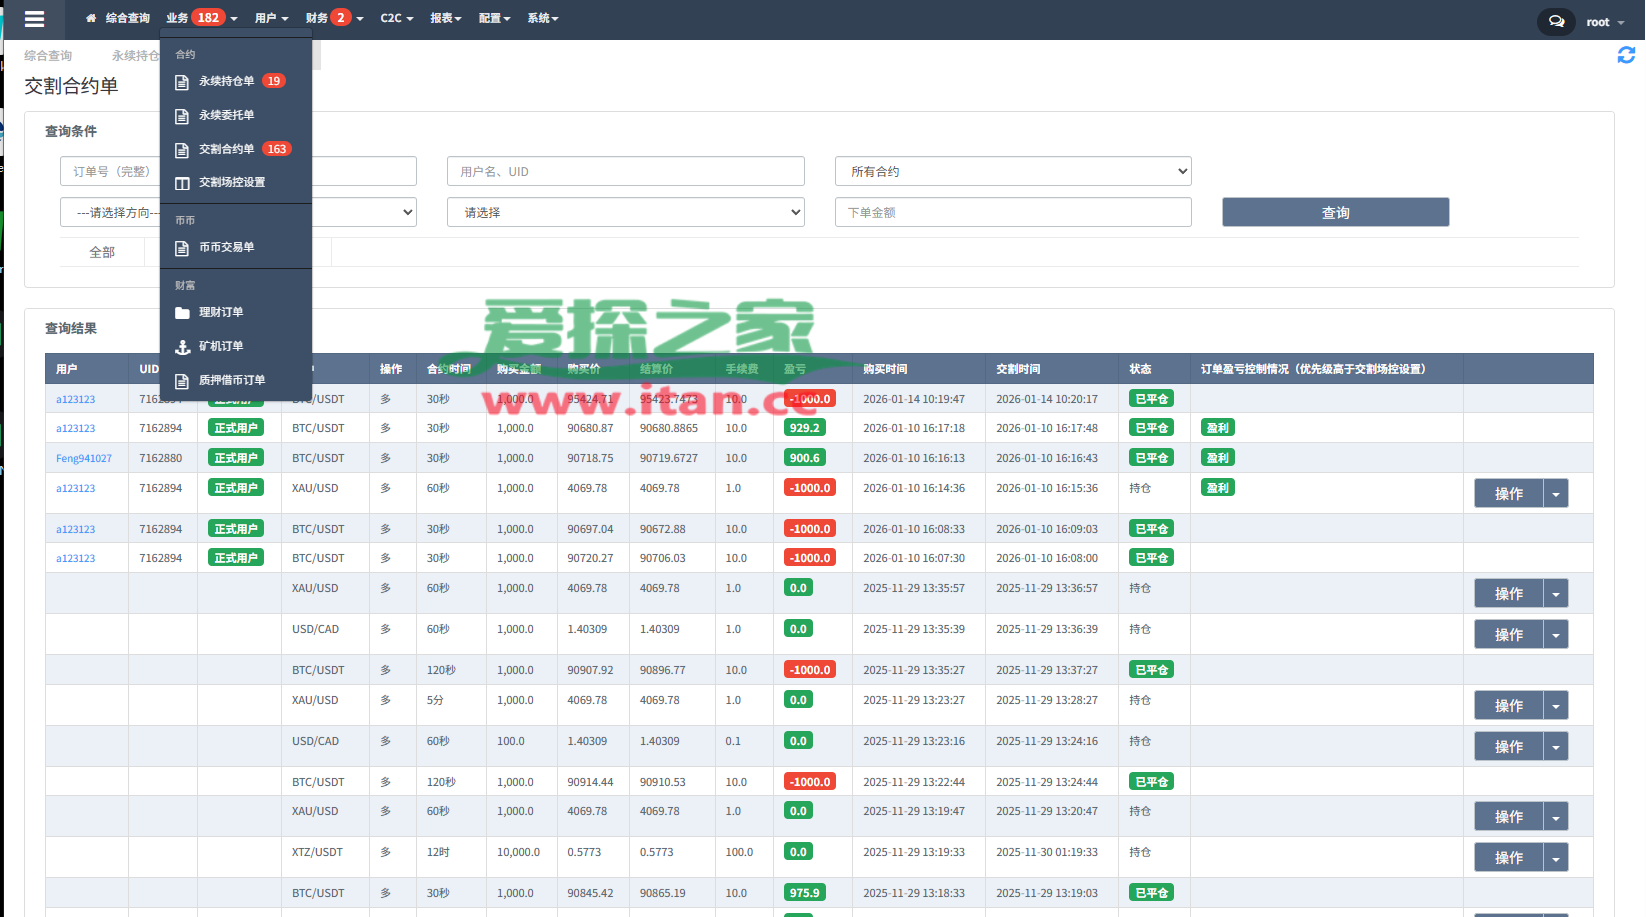Expand the root user dropdown
Image resolution: width=1646 pixels, height=917 pixels.
pyautogui.click(x=1605, y=22)
